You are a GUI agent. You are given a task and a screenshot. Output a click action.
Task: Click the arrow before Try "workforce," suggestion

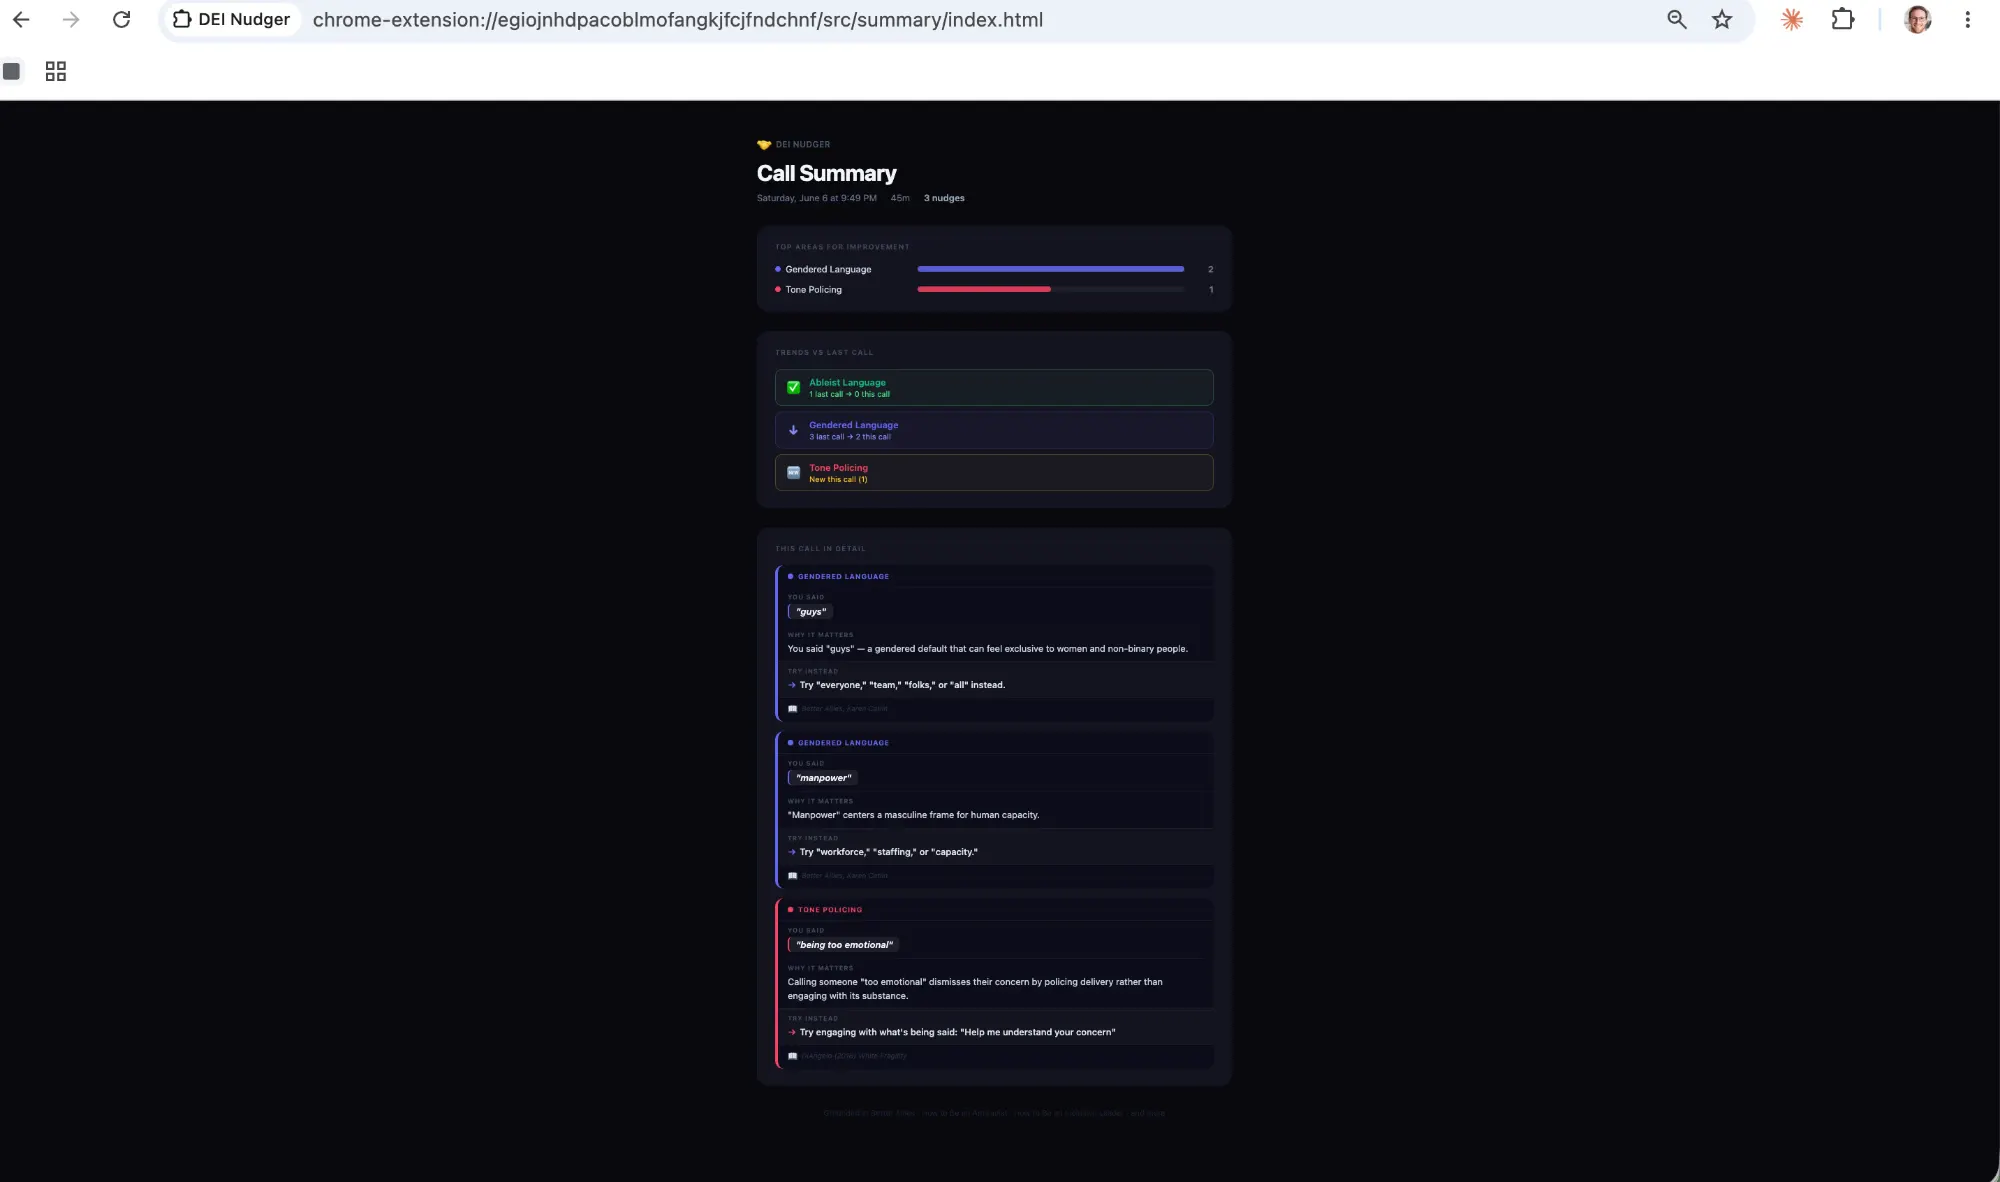pos(792,853)
